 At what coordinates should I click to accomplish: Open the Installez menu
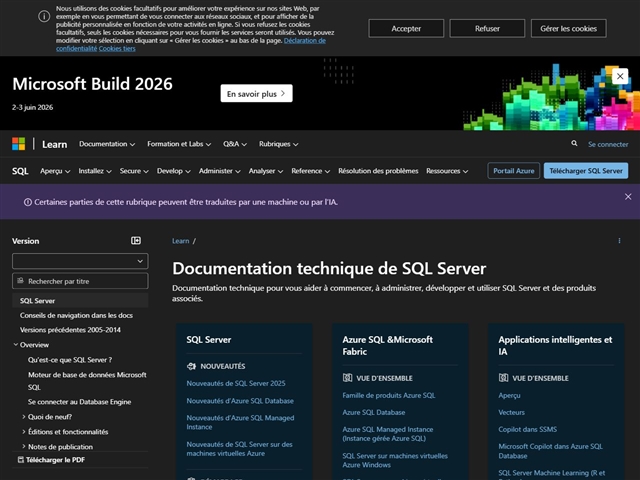(95, 171)
